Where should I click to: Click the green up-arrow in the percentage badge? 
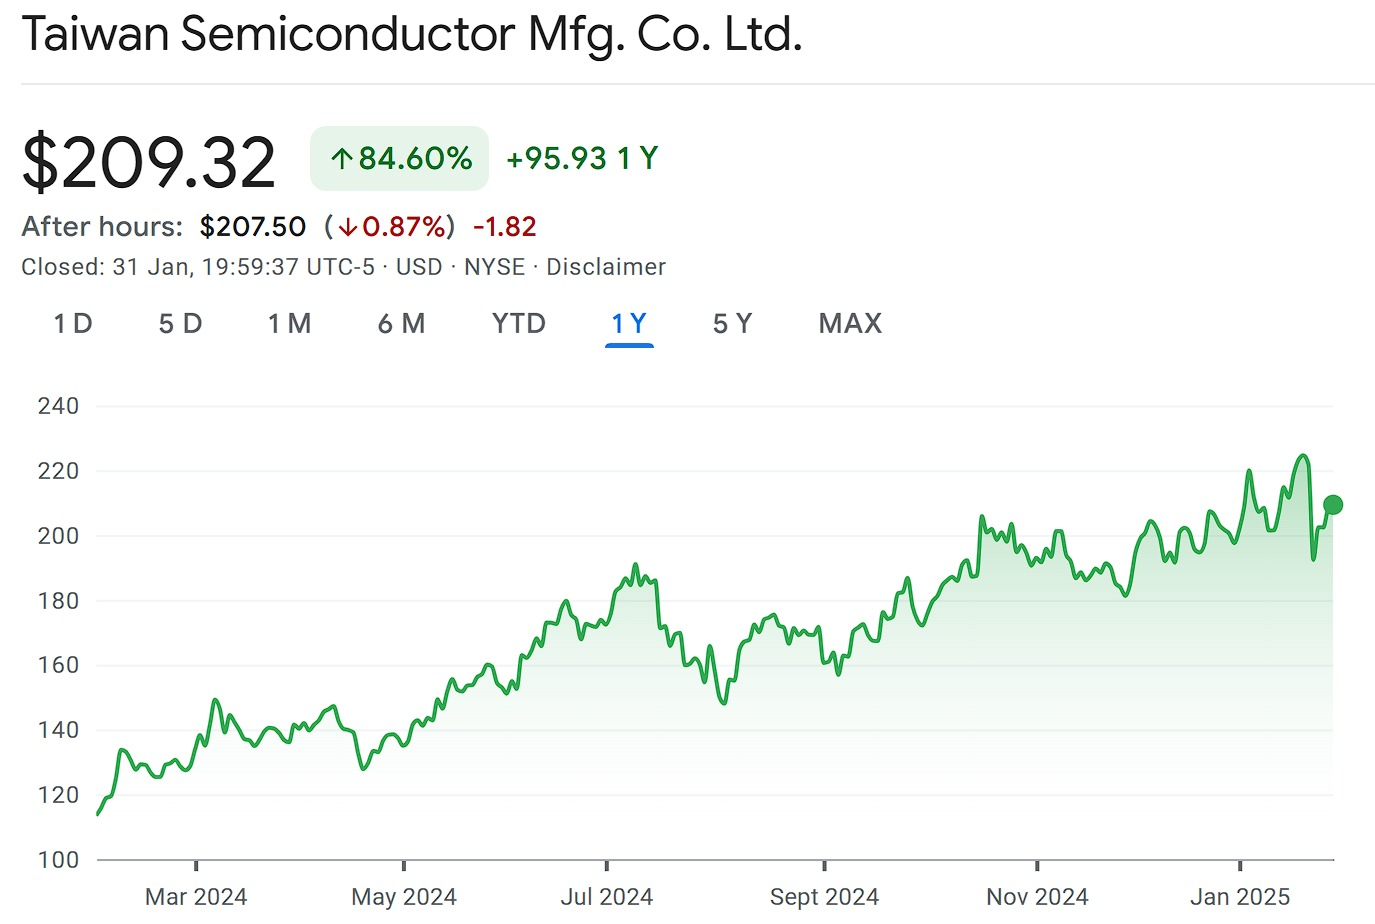click(344, 157)
